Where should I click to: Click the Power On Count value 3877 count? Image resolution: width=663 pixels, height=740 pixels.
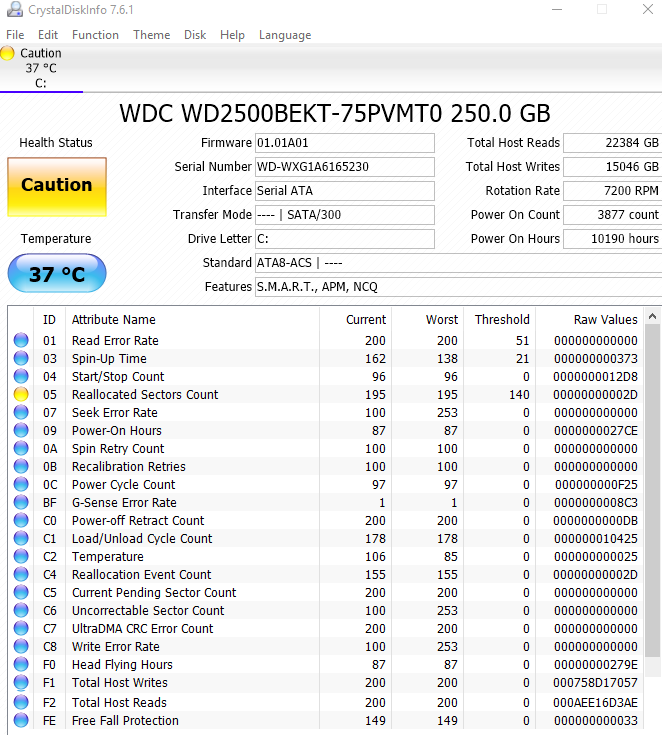pos(613,215)
